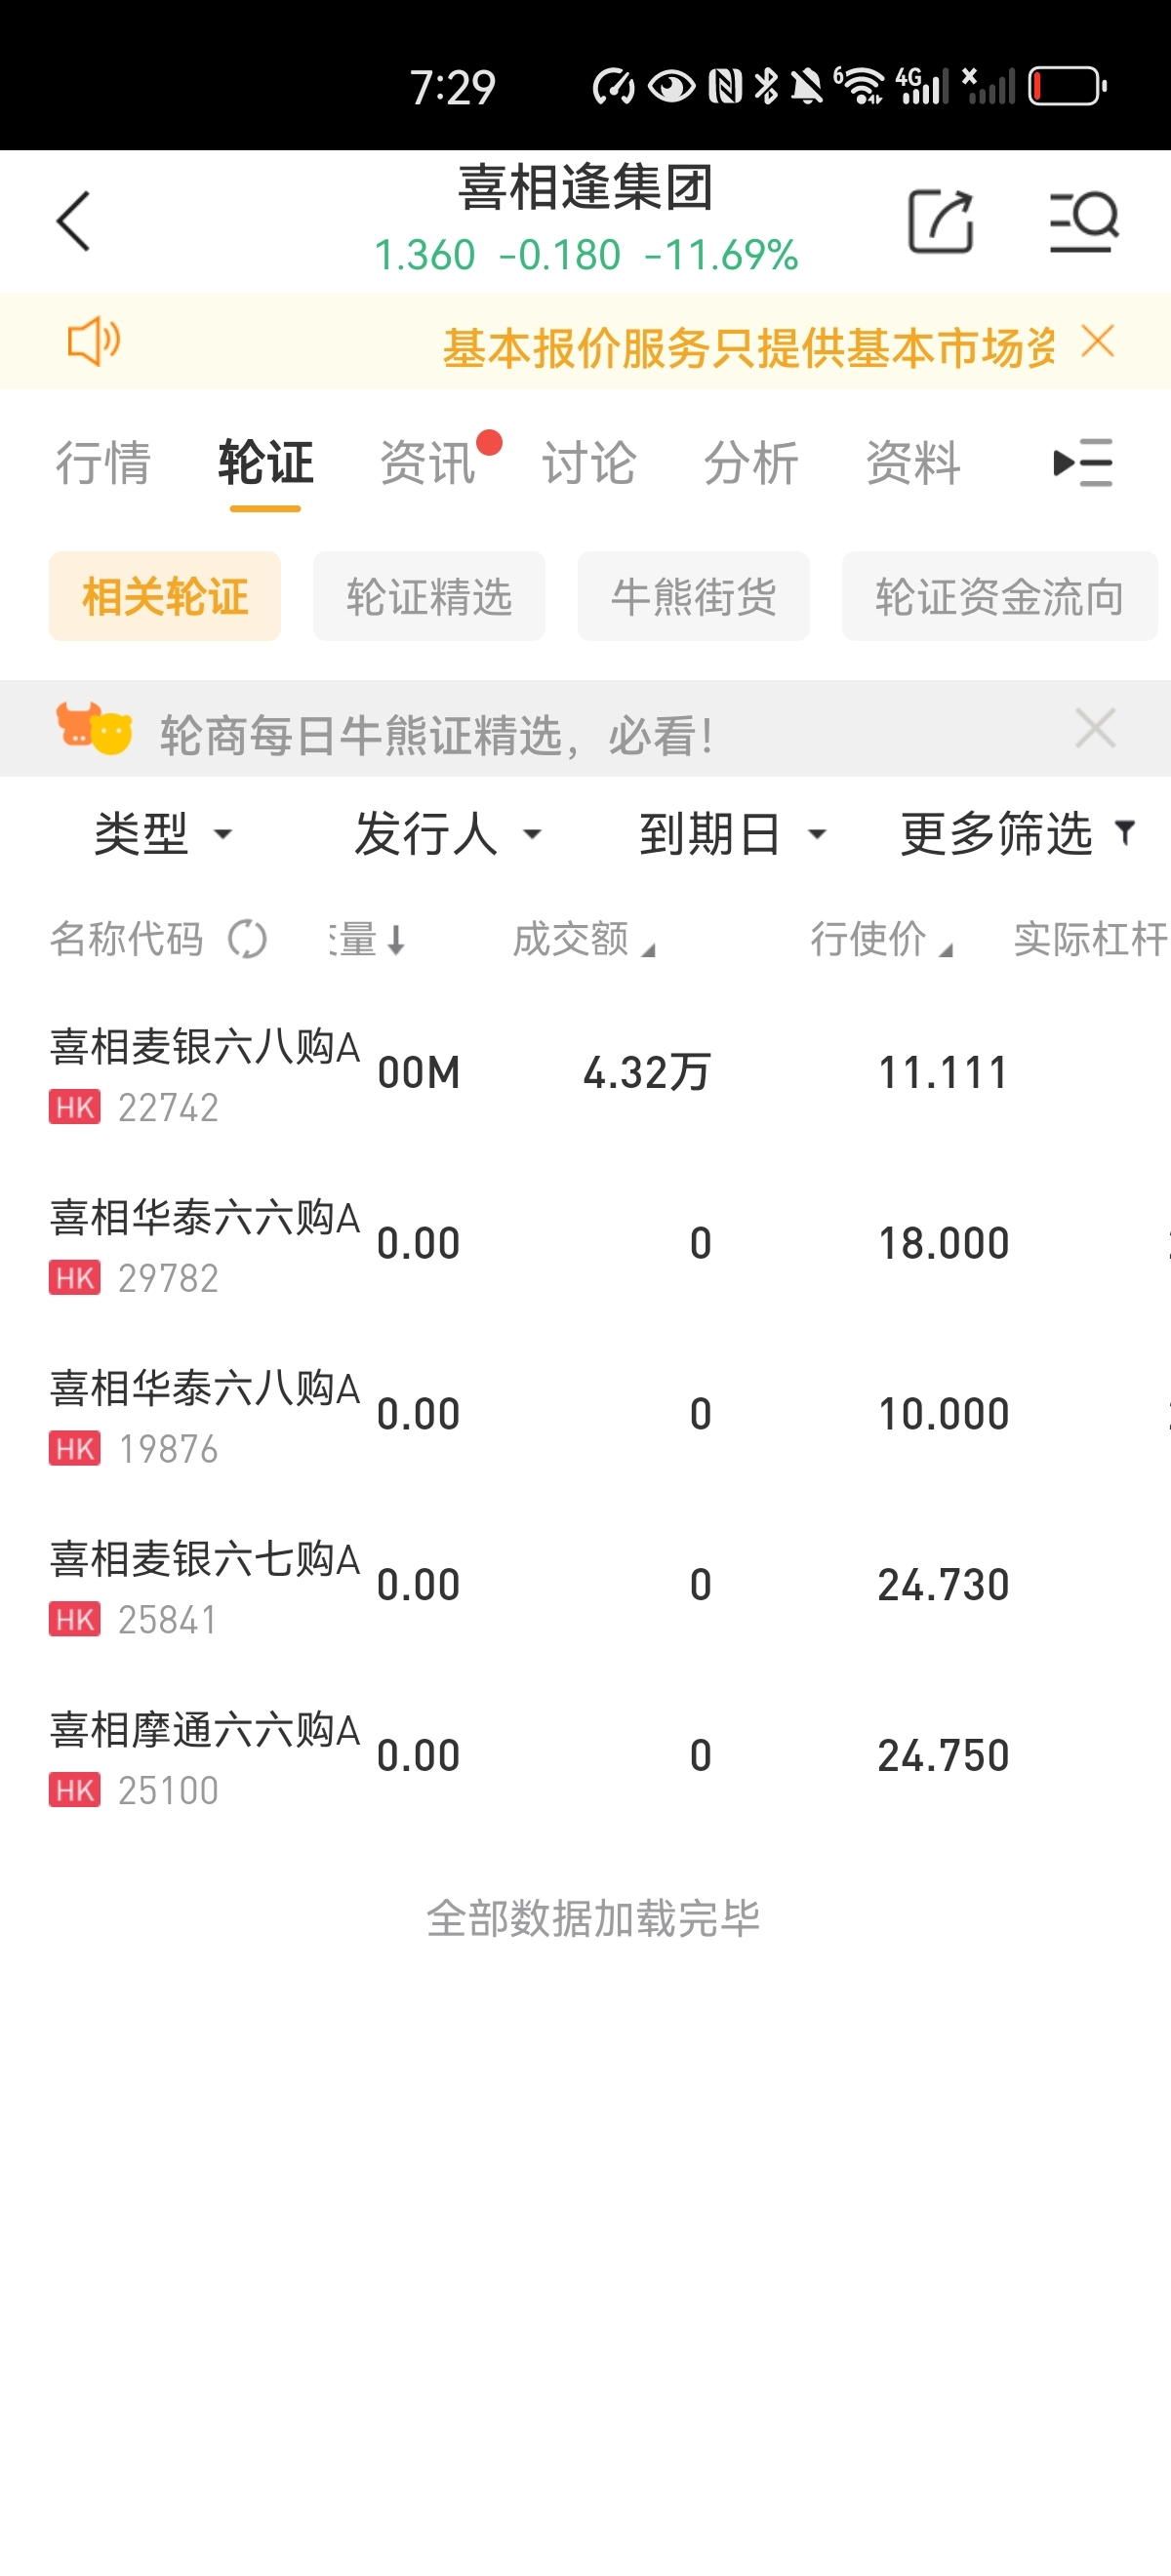Tap the bull-bear mascot icon
Screen dimensions: 1171x2576
(x=93, y=728)
